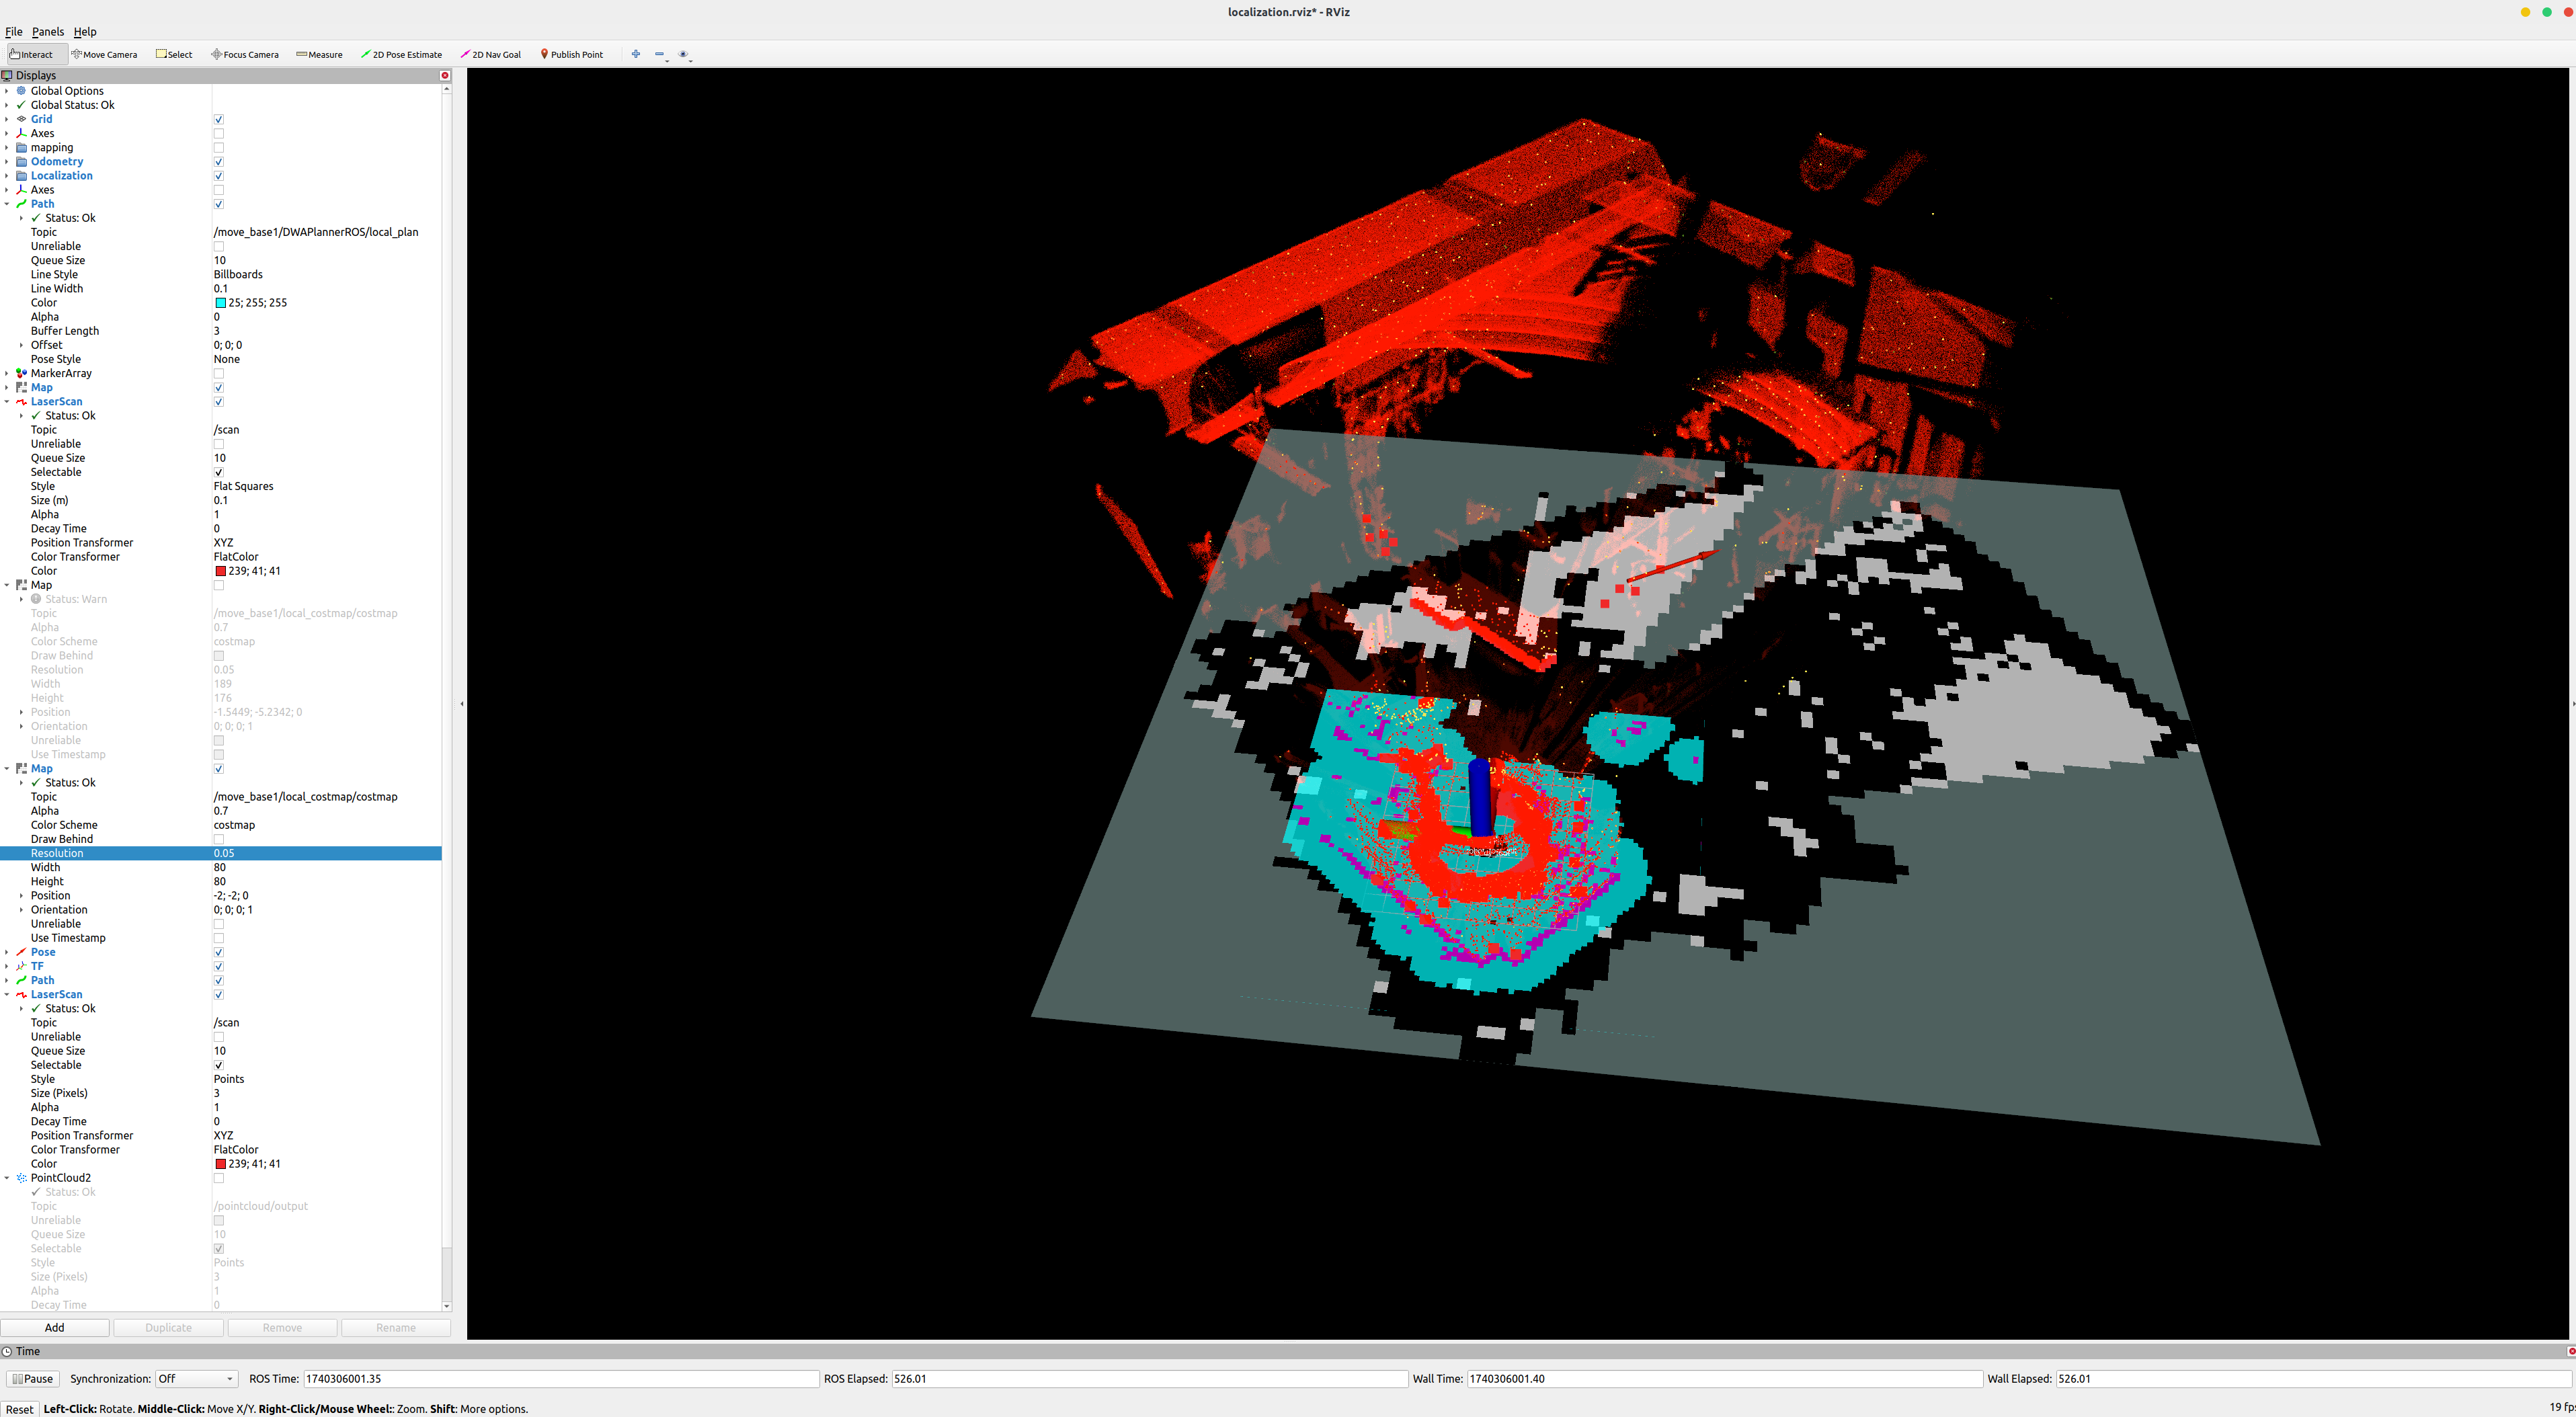
Task: Enable the PointCloud2 display checkbox
Action: [x=219, y=1178]
